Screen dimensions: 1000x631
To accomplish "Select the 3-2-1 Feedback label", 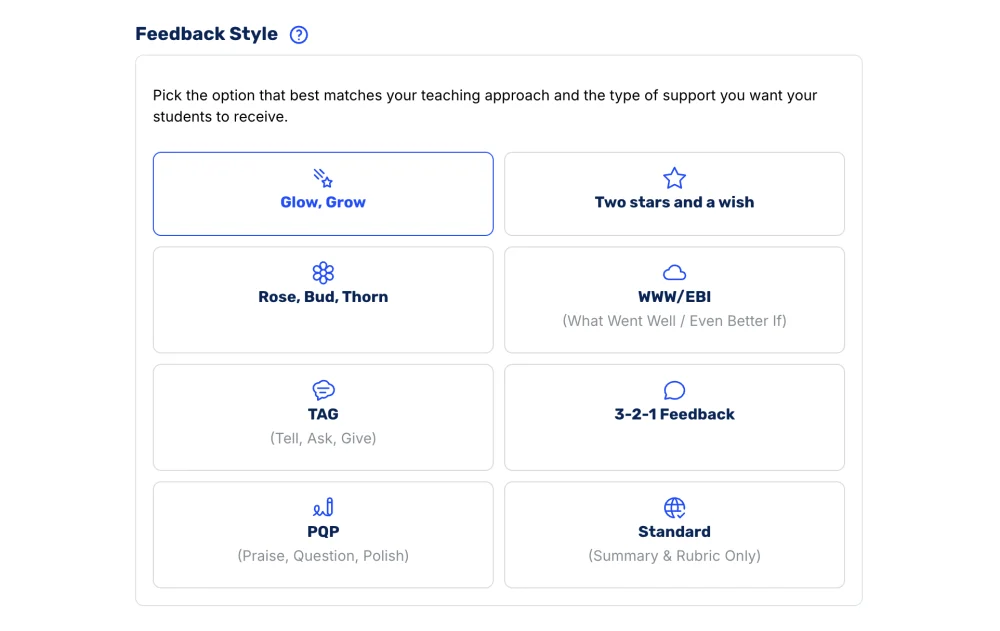I will (674, 414).
